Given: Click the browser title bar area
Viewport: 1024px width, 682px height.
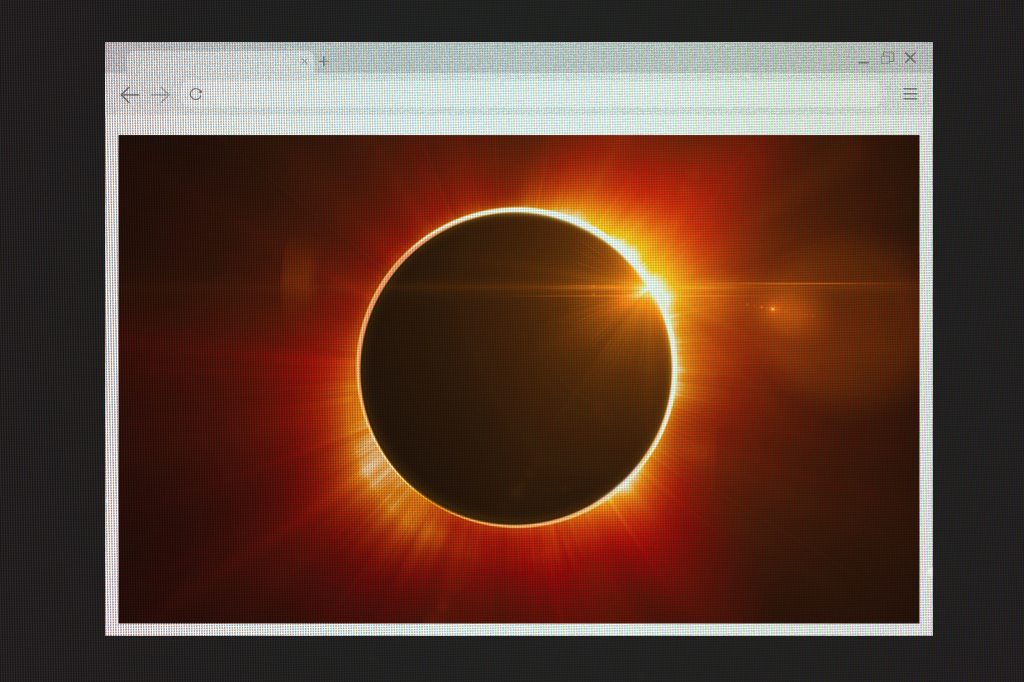Looking at the screenshot, I should (x=600, y=58).
